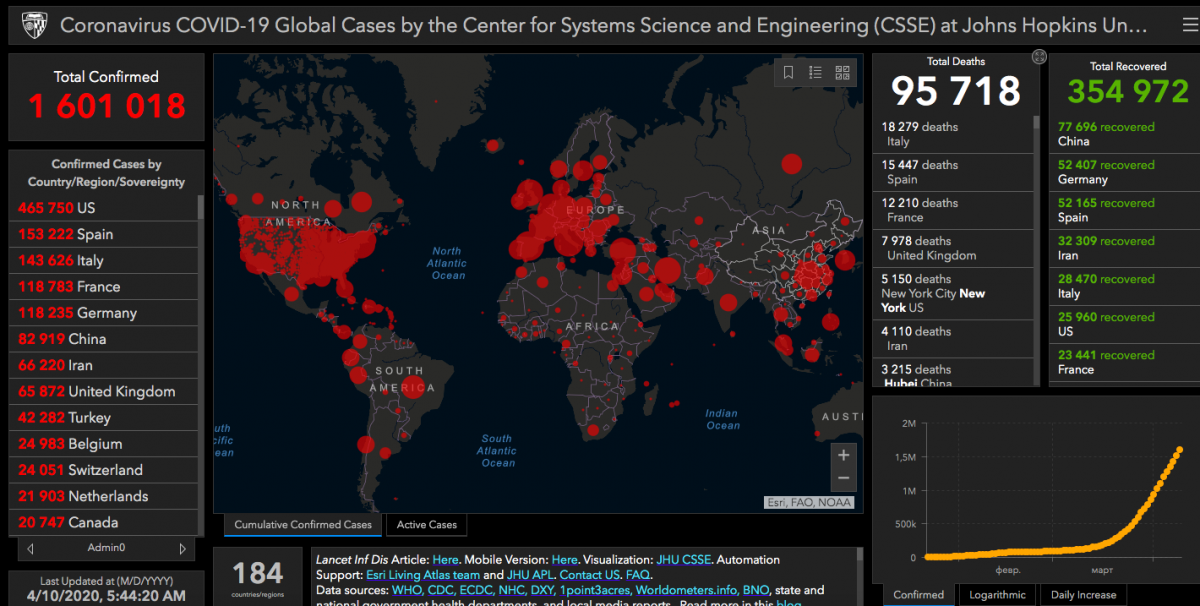Select the 4 110 deaths Iran entry
The width and height of the screenshot is (1200, 606).
point(954,338)
